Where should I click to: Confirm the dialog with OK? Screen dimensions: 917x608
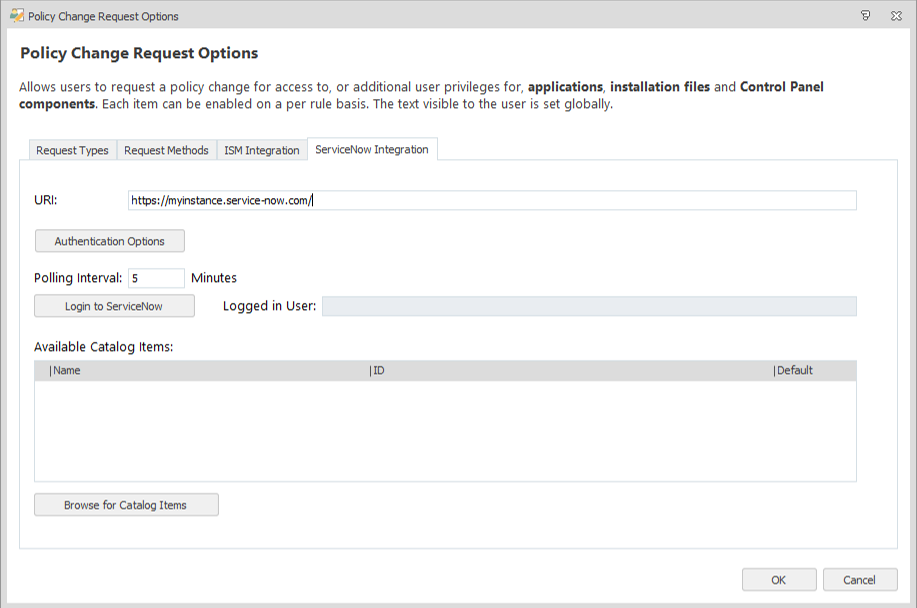[778, 580]
